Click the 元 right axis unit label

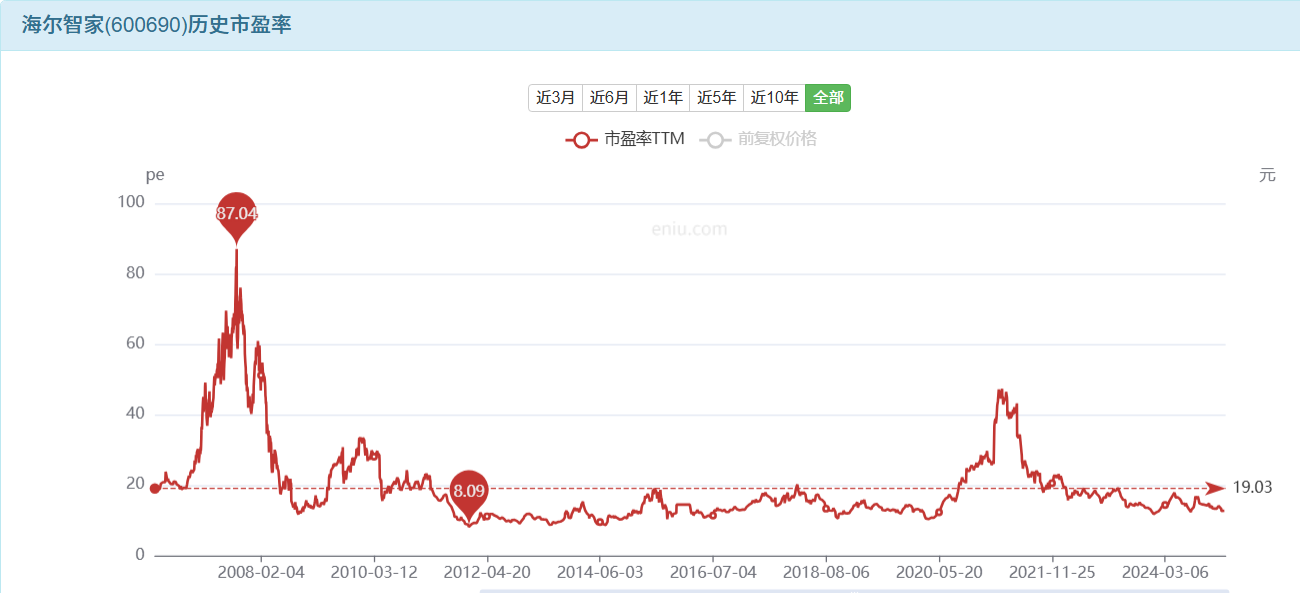pyautogui.click(x=1267, y=175)
